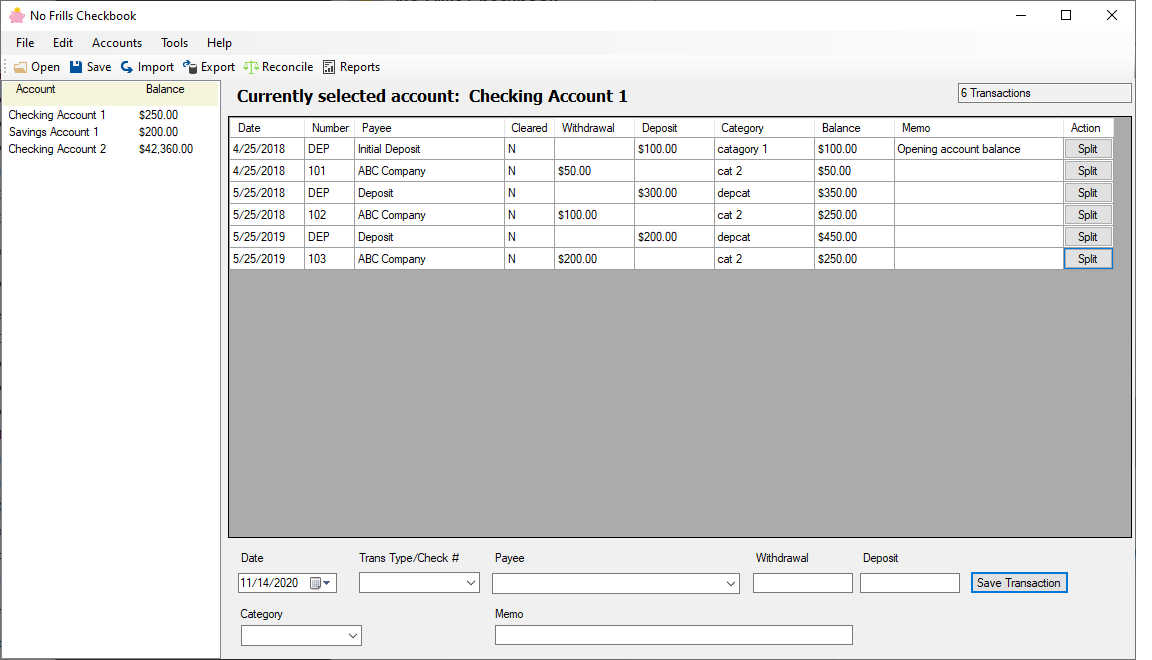Click inside the Memo input field
This screenshot has height=660, width=1152.
point(673,634)
